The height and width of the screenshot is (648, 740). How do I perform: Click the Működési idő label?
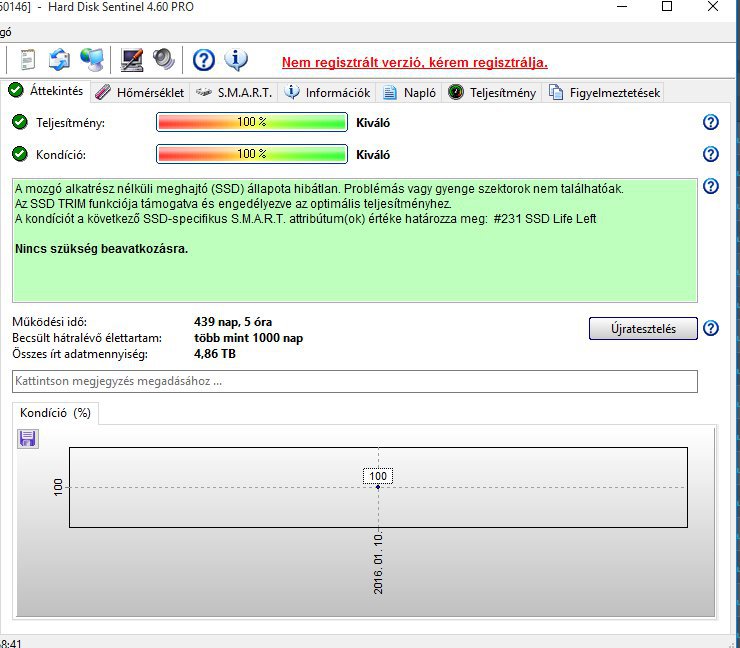coord(50,322)
